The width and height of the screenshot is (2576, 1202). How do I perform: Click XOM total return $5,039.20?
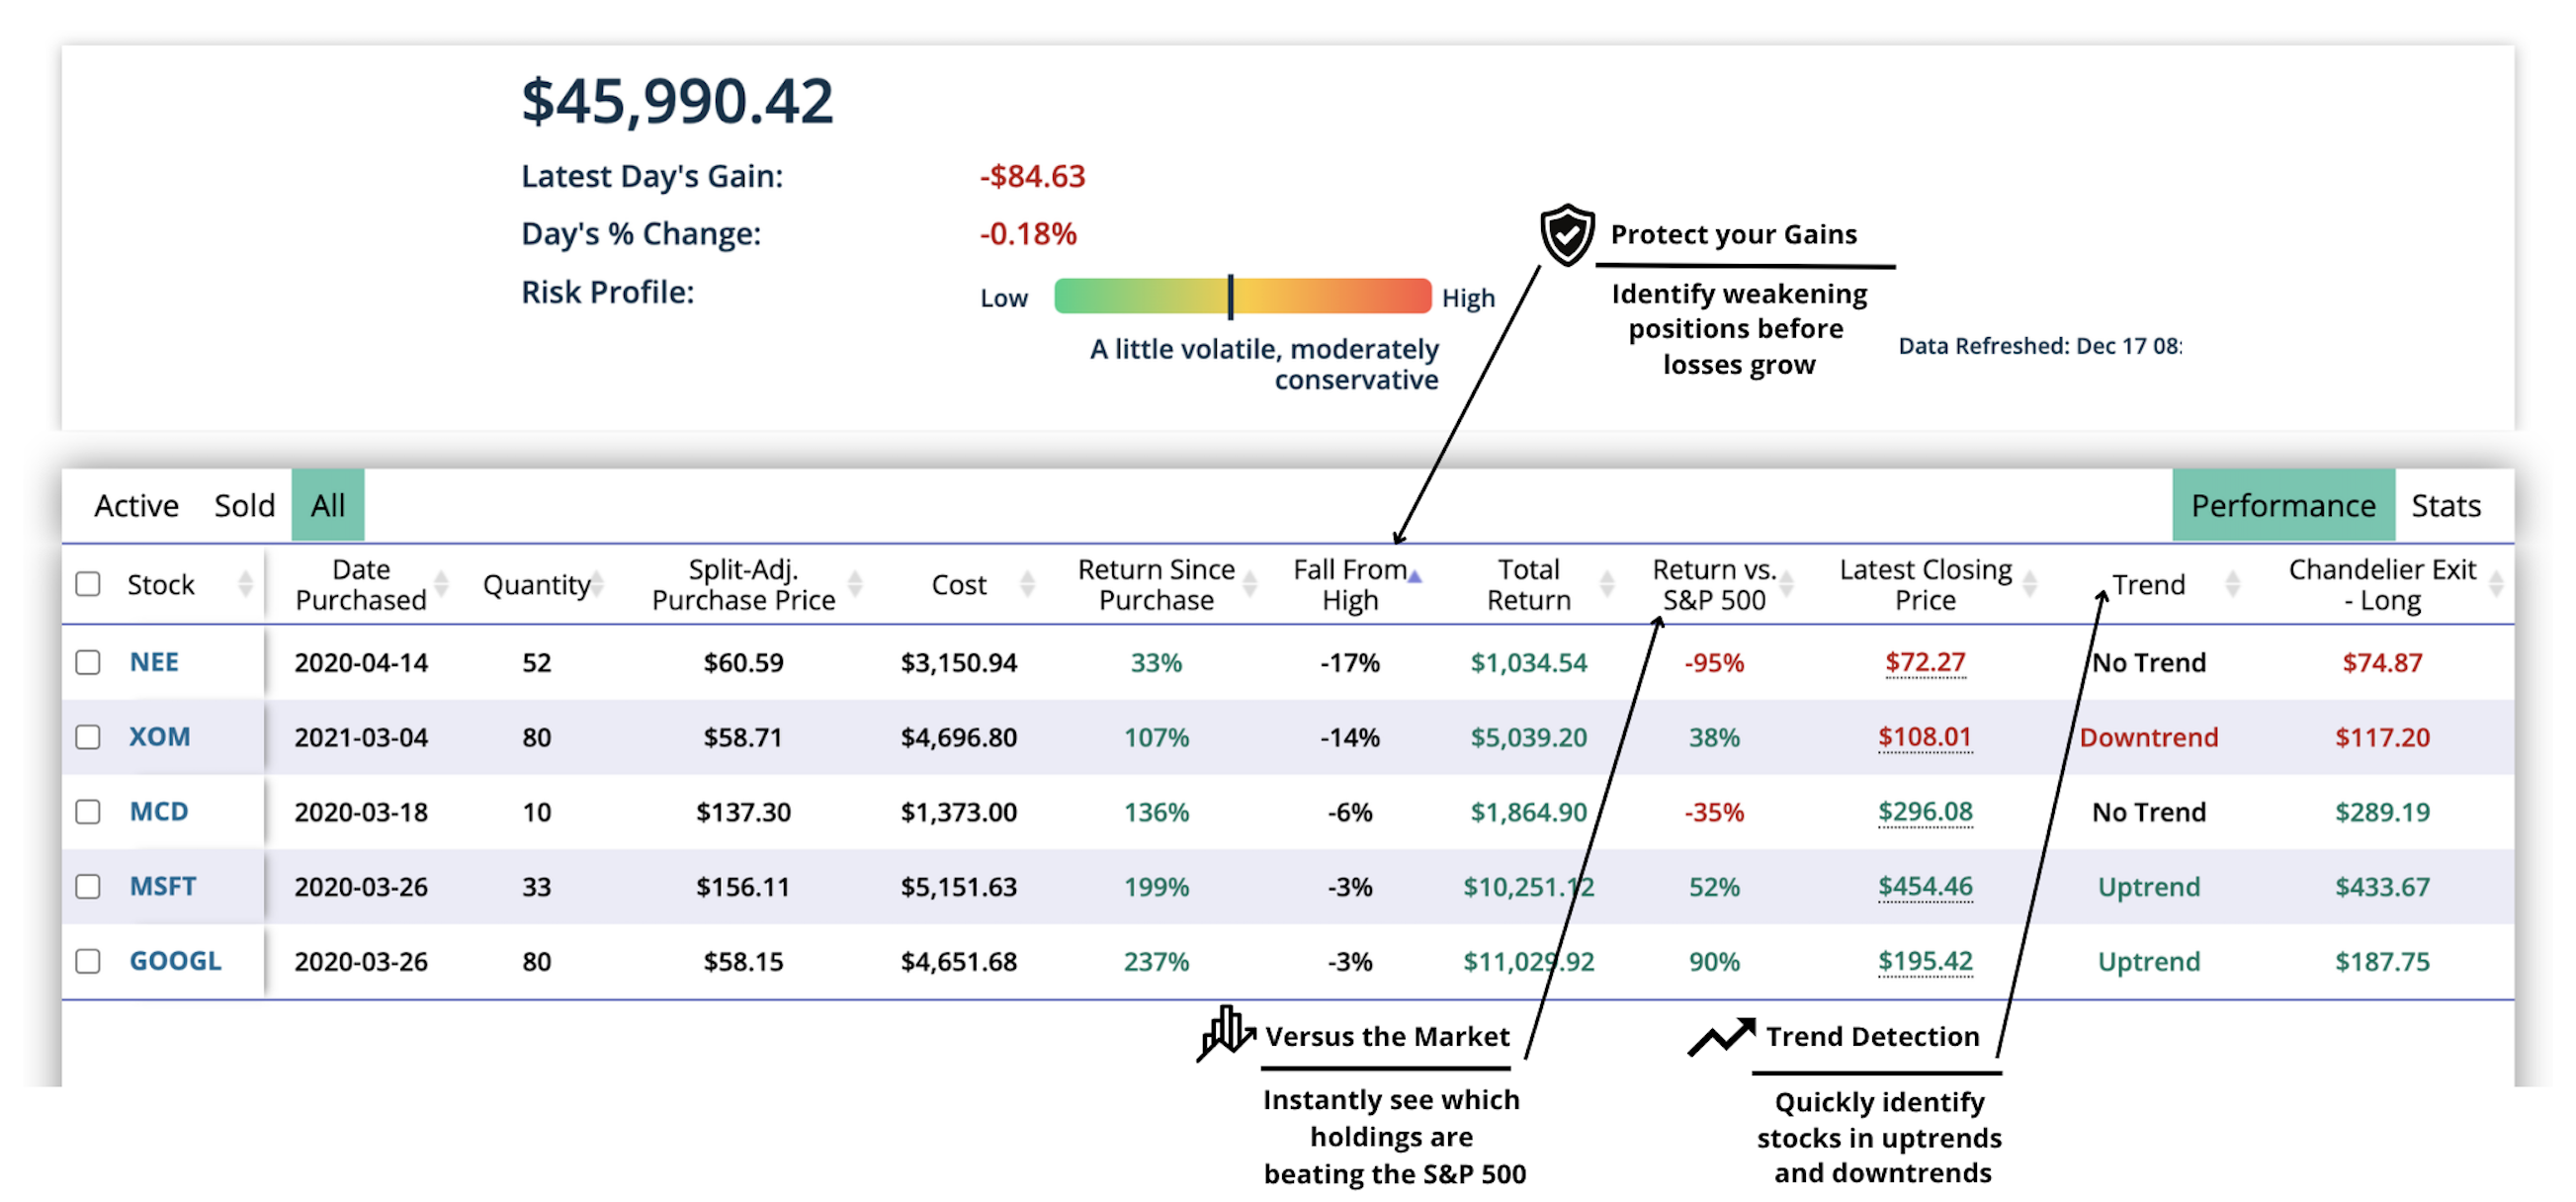click(1528, 738)
